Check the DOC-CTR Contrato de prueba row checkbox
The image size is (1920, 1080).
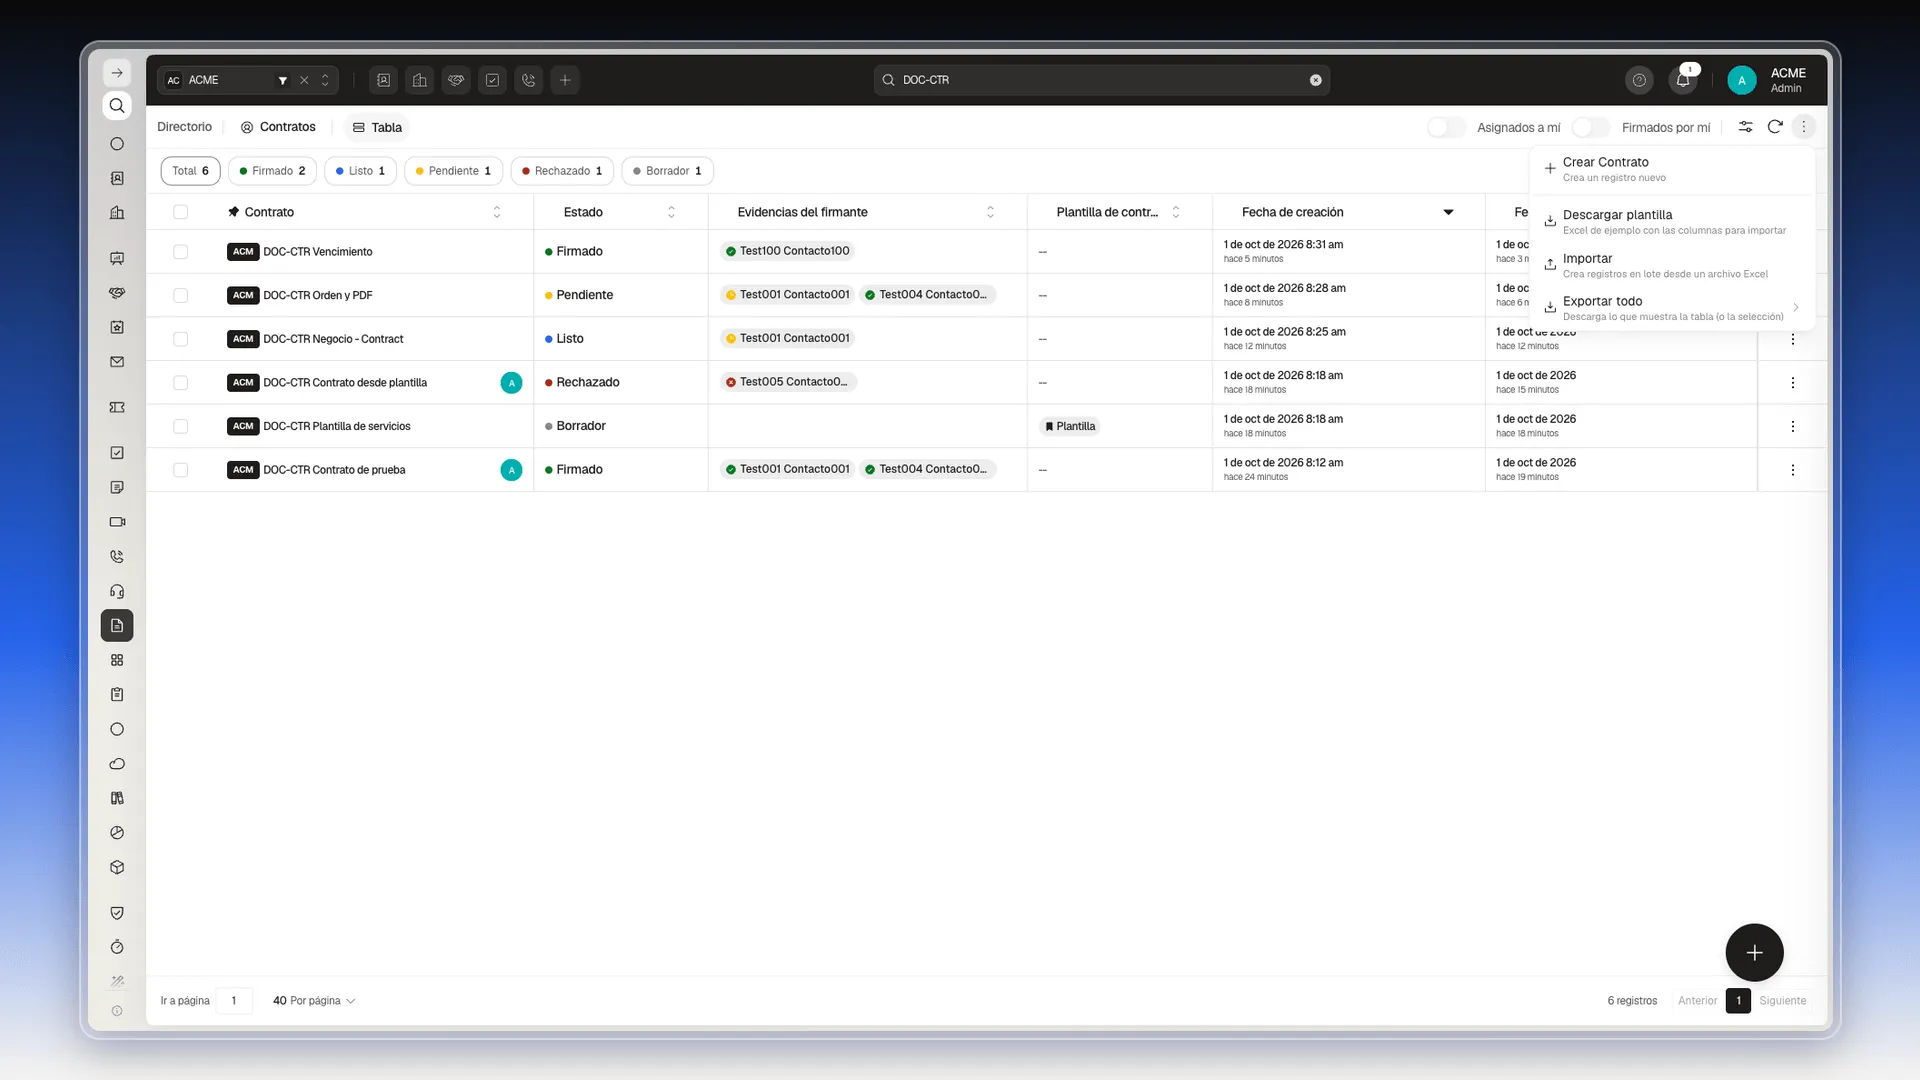coord(180,470)
